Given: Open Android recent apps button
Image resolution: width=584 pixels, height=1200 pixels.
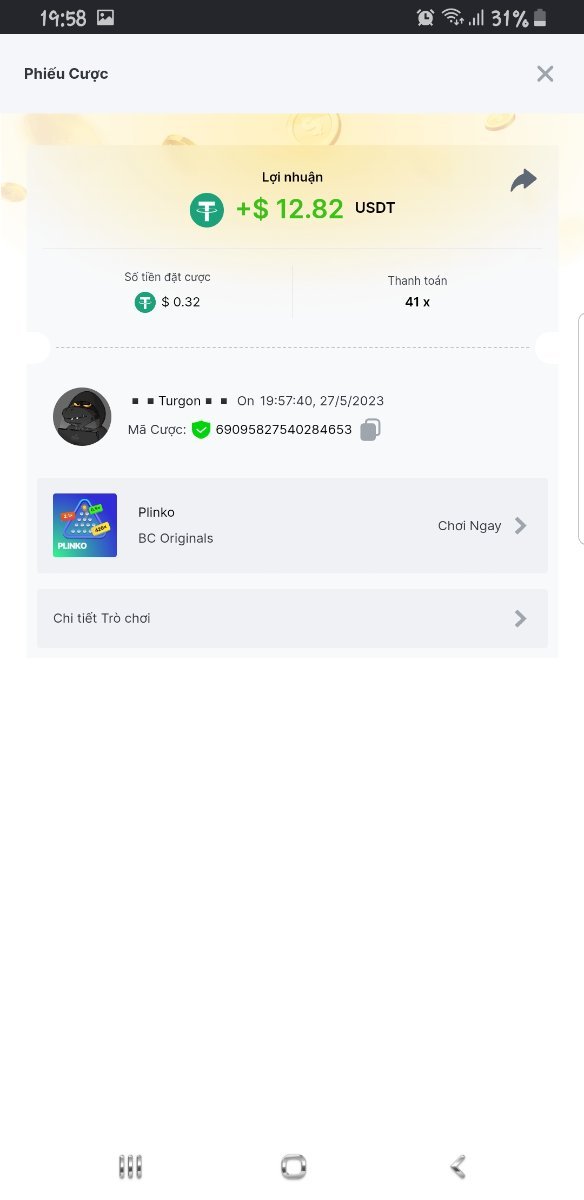Looking at the screenshot, I should 130,1166.
